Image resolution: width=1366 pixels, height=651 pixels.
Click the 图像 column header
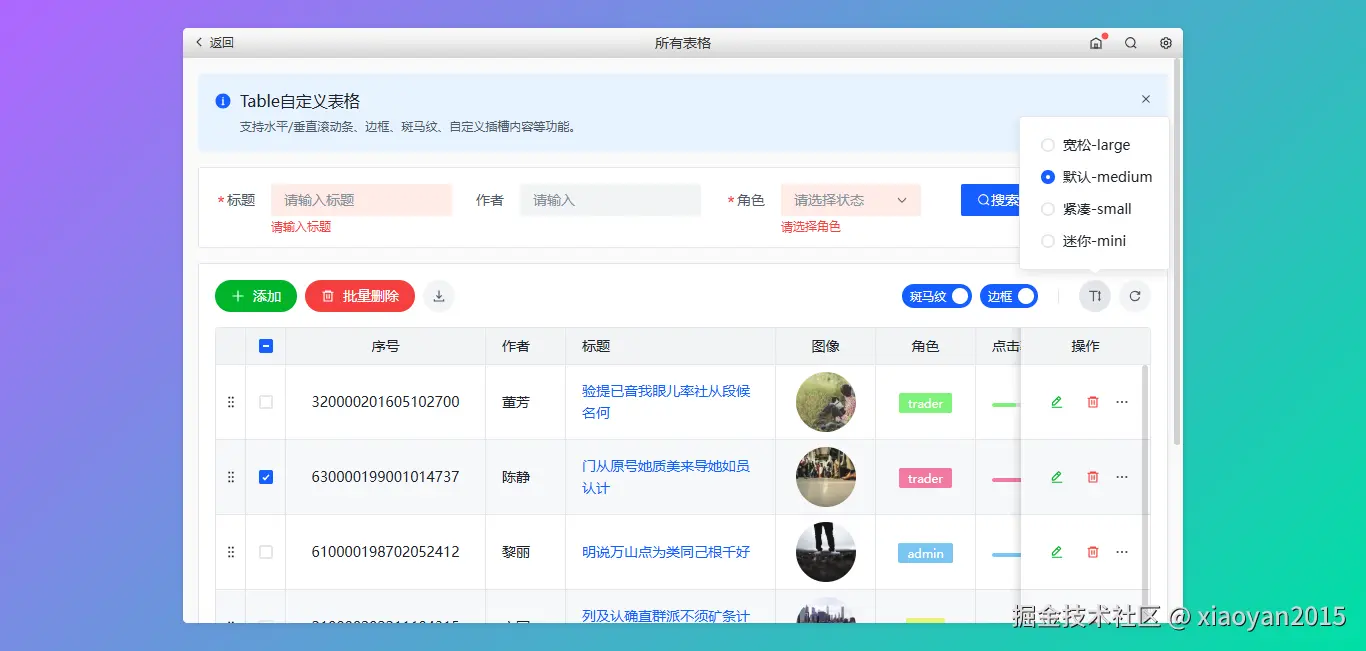click(826, 346)
